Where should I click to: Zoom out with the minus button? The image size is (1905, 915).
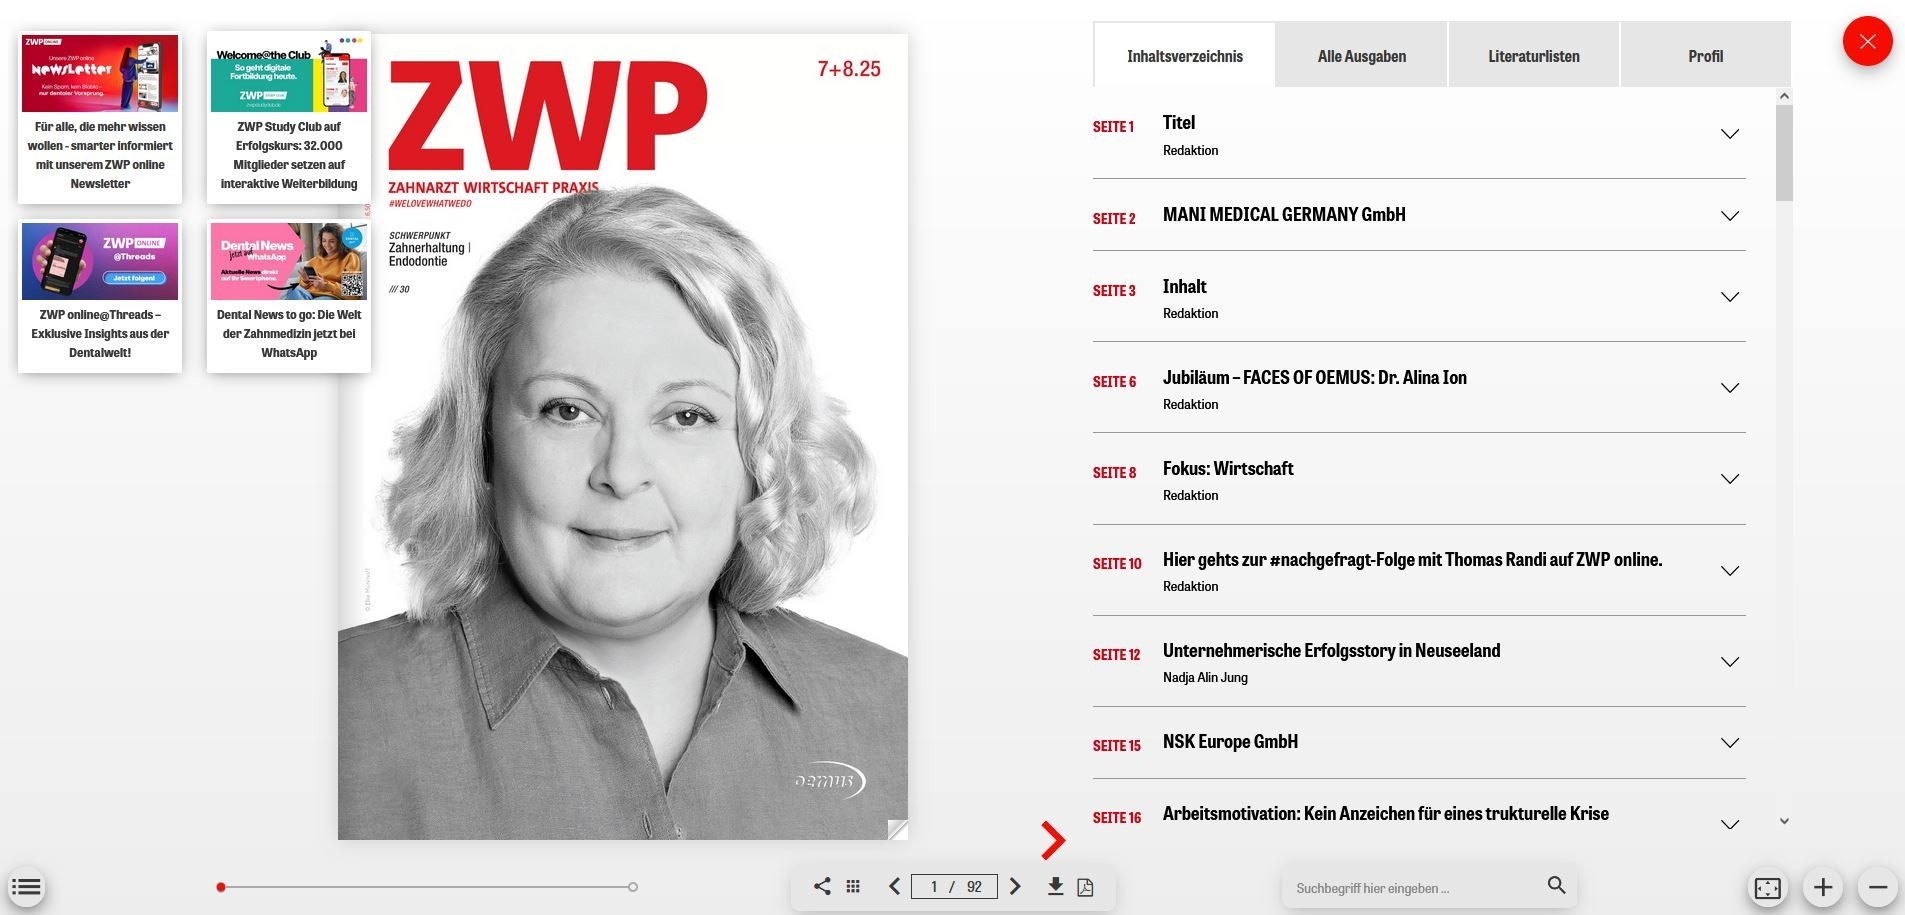click(x=1878, y=887)
